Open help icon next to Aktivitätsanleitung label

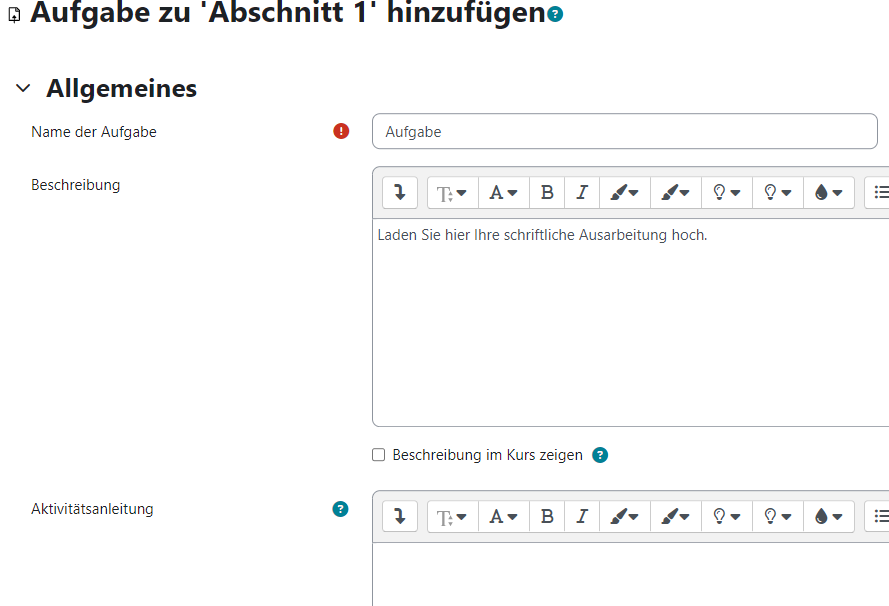[341, 509]
